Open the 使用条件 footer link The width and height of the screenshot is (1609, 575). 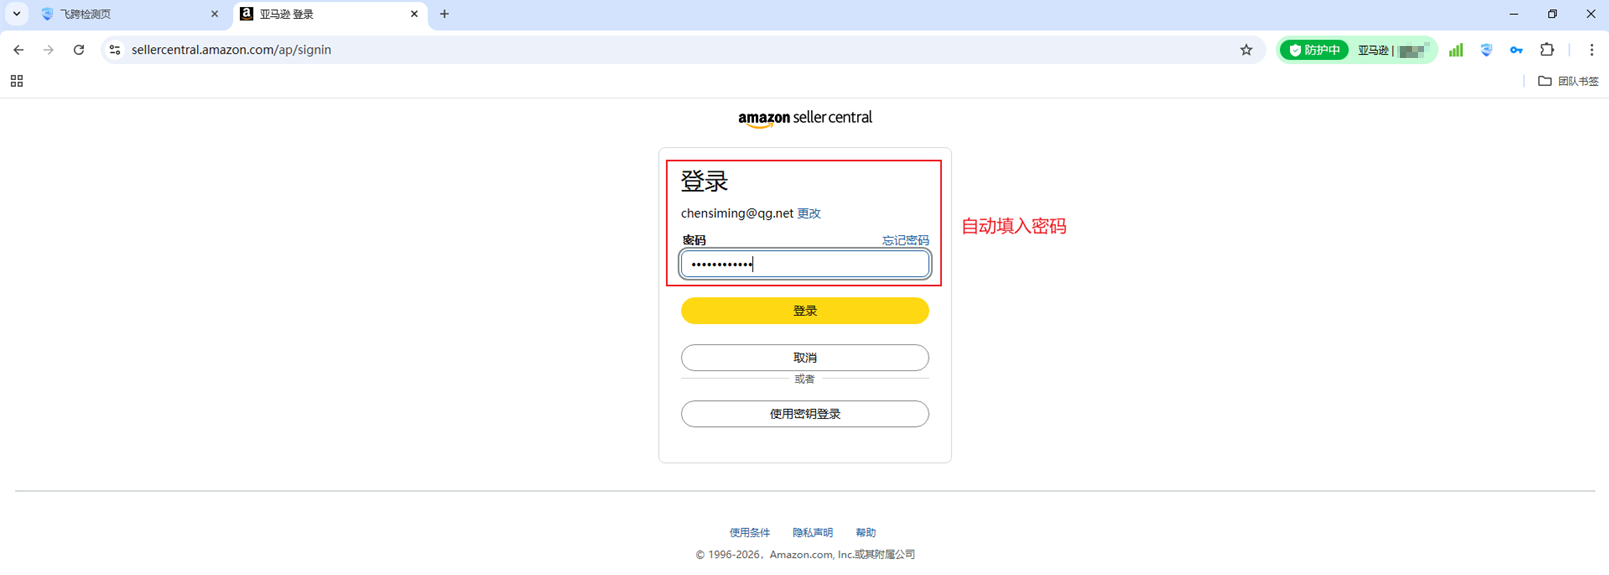750,533
